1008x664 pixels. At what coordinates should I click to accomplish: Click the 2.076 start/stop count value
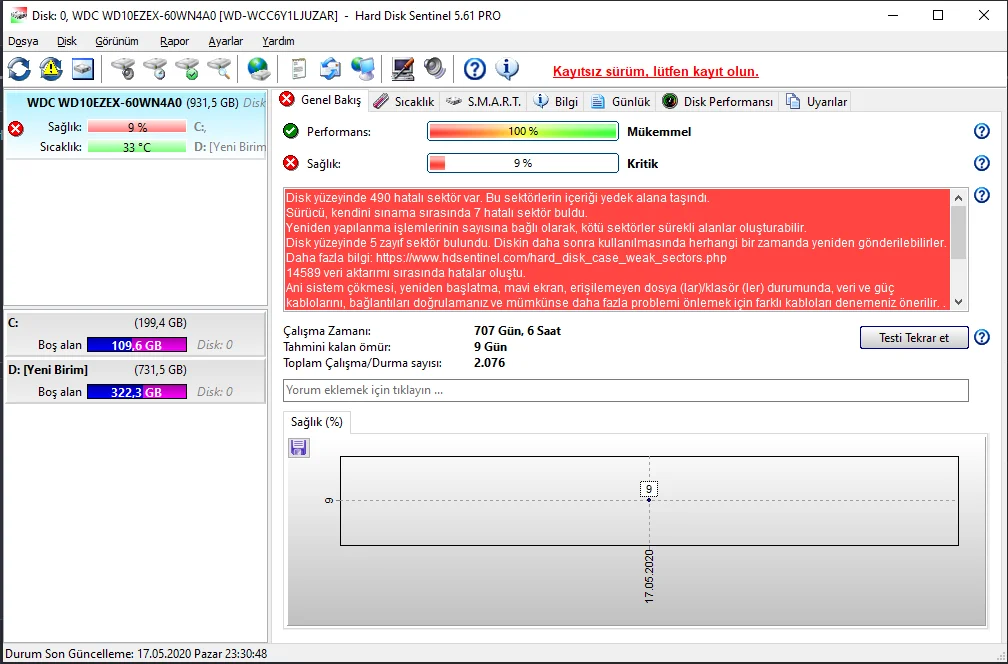(x=489, y=363)
